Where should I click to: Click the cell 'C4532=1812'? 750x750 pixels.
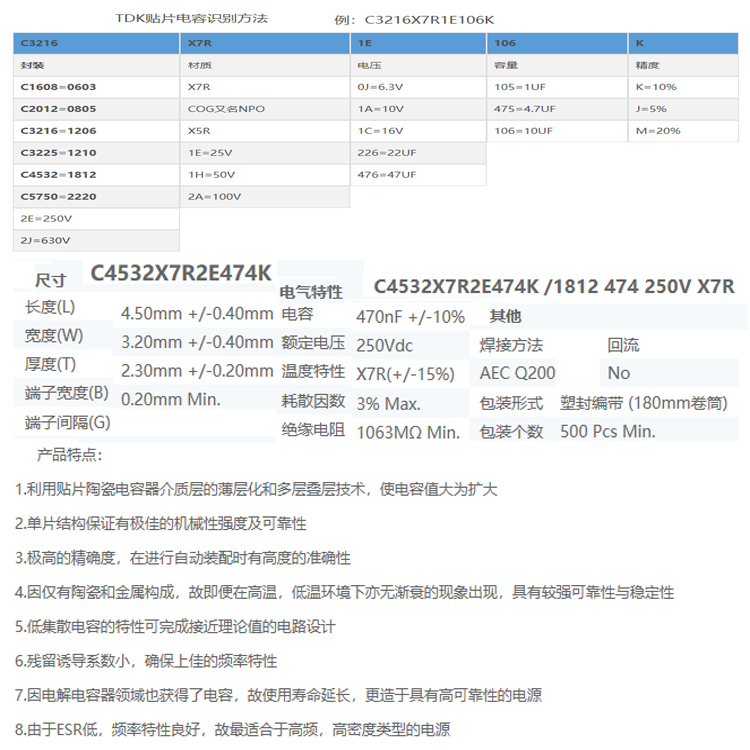tap(96, 175)
